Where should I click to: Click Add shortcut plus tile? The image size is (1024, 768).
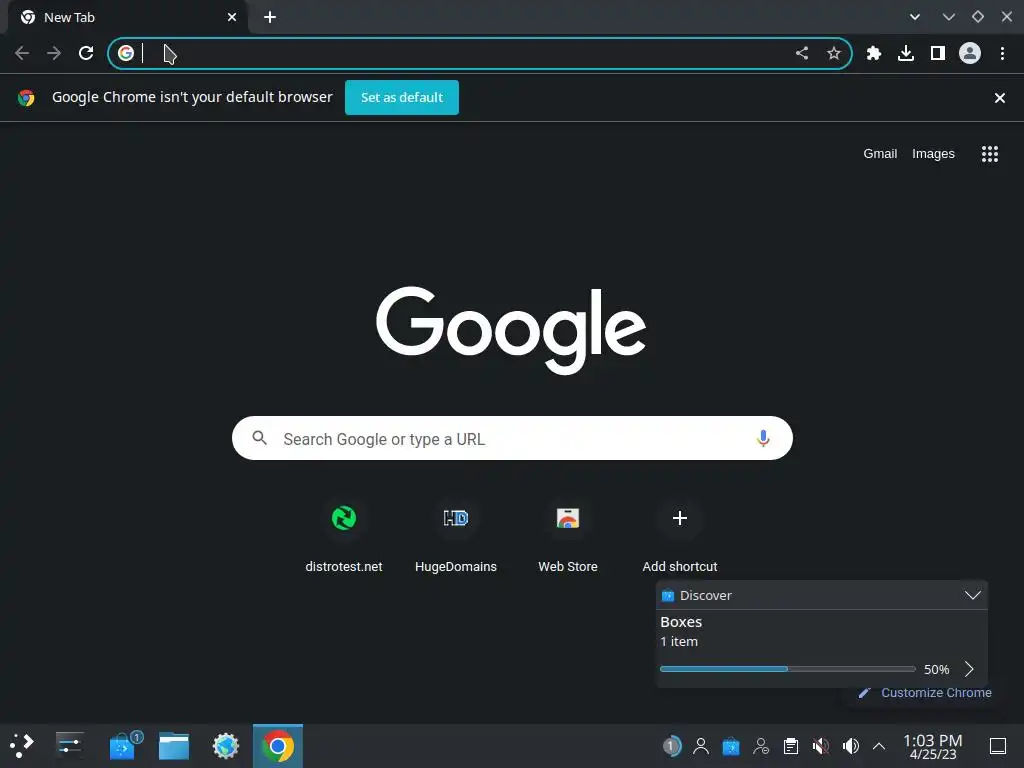click(x=680, y=536)
